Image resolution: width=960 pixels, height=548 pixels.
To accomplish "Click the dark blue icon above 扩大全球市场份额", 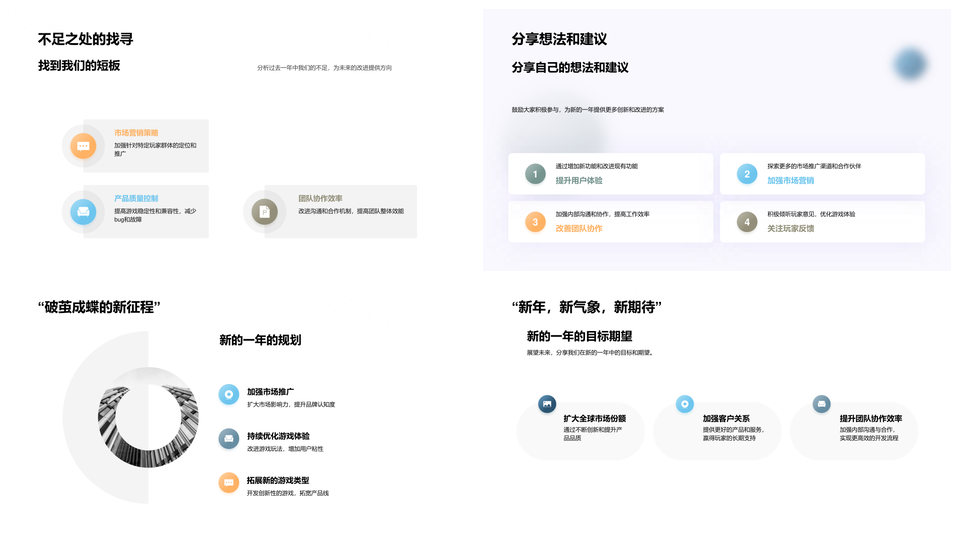I will pyautogui.click(x=547, y=404).
